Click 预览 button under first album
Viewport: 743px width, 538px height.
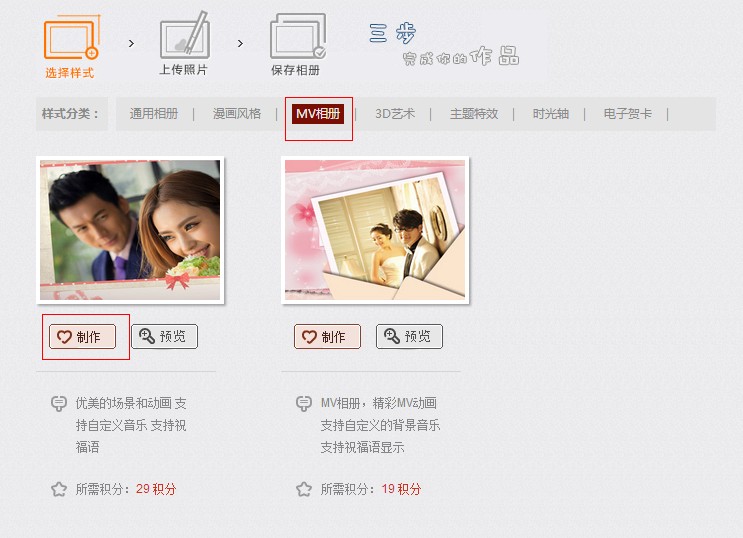[x=164, y=337]
